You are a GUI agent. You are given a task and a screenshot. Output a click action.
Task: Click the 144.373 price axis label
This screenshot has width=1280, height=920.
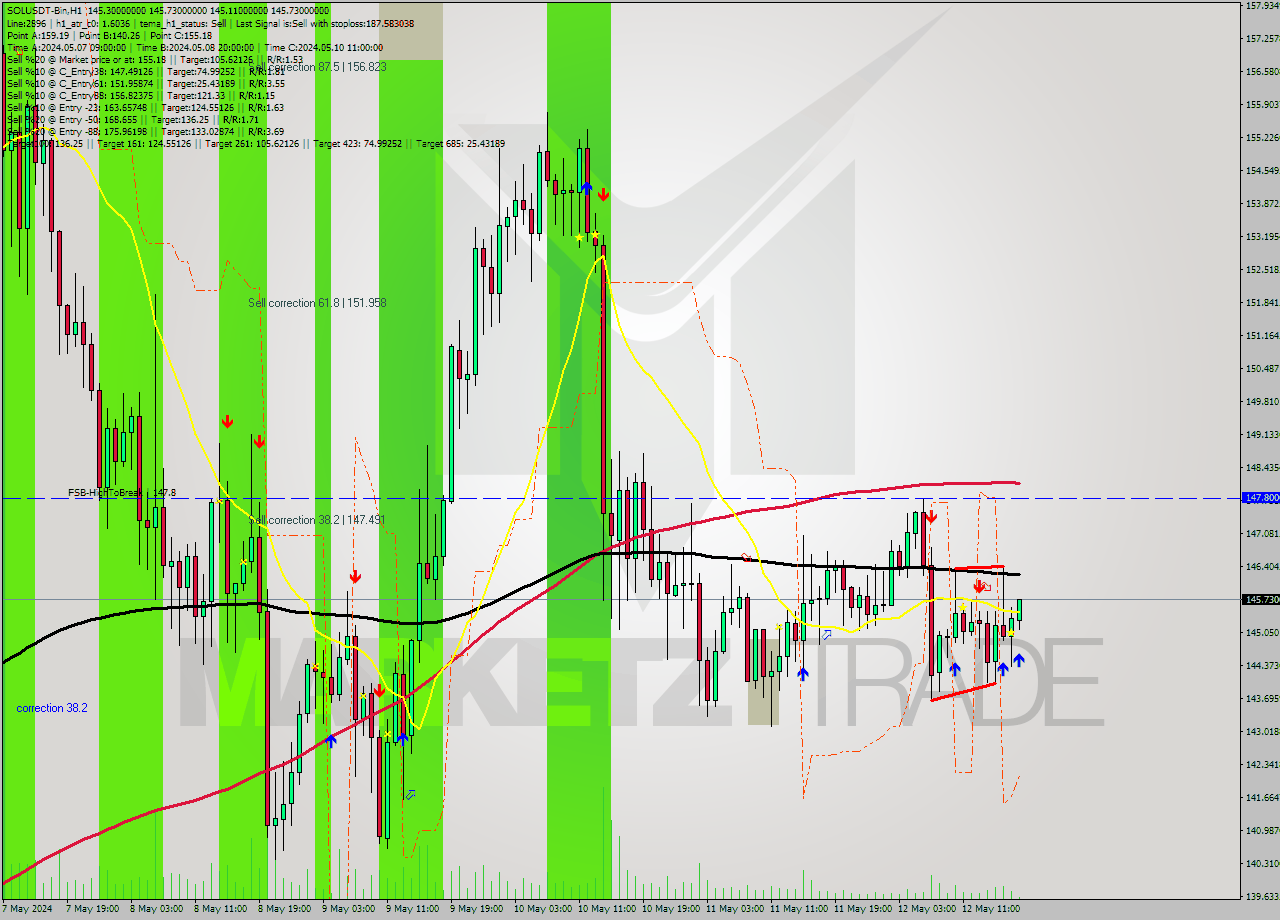[x=1263, y=665]
